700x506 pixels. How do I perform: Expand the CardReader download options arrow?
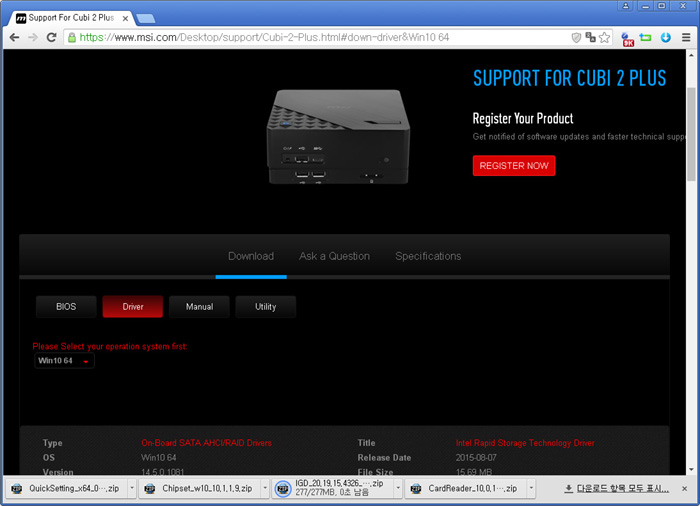(531, 489)
